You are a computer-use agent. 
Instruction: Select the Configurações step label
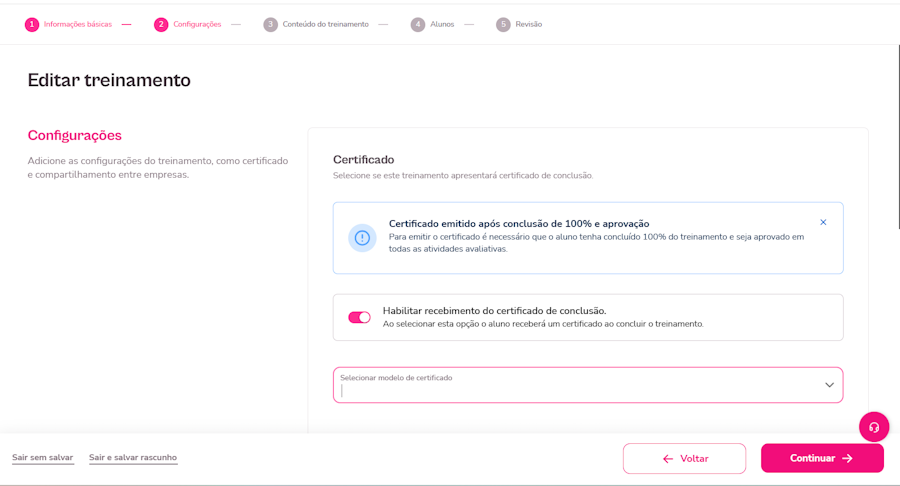tap(197, 24)
